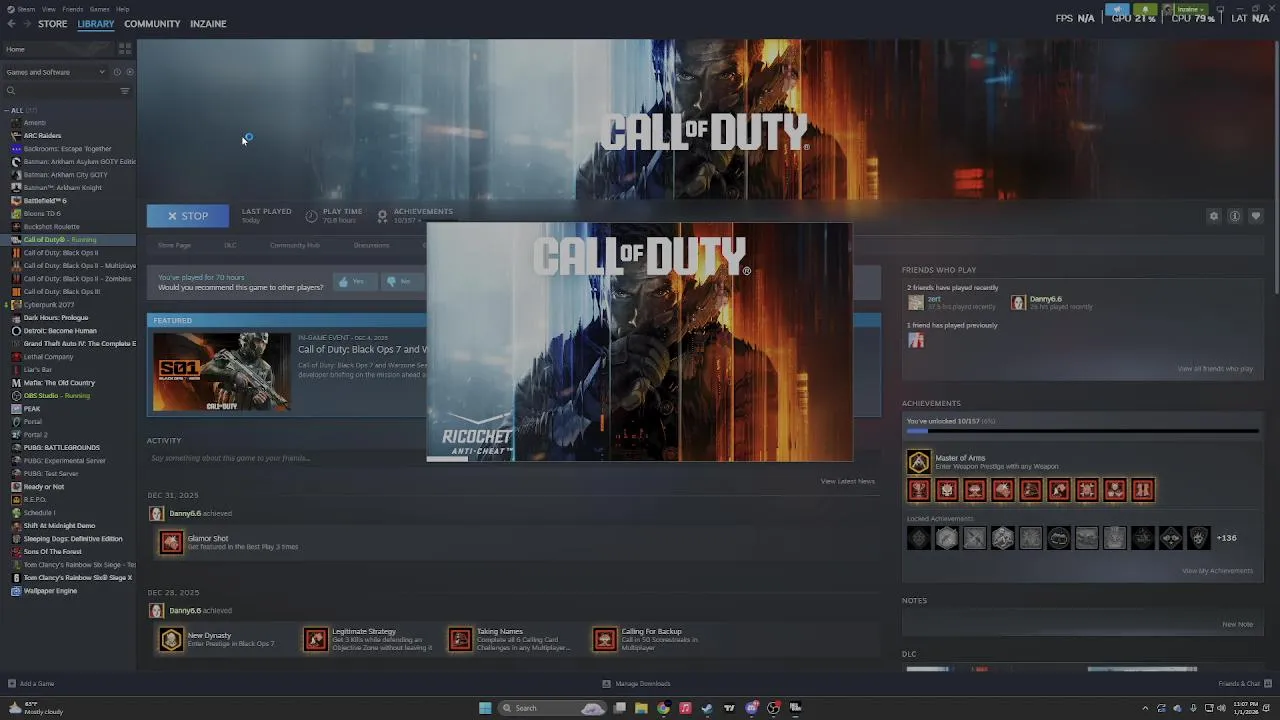The image size is (1280, 720).
Task: Open zert's friend avatar
Action: 916,302
